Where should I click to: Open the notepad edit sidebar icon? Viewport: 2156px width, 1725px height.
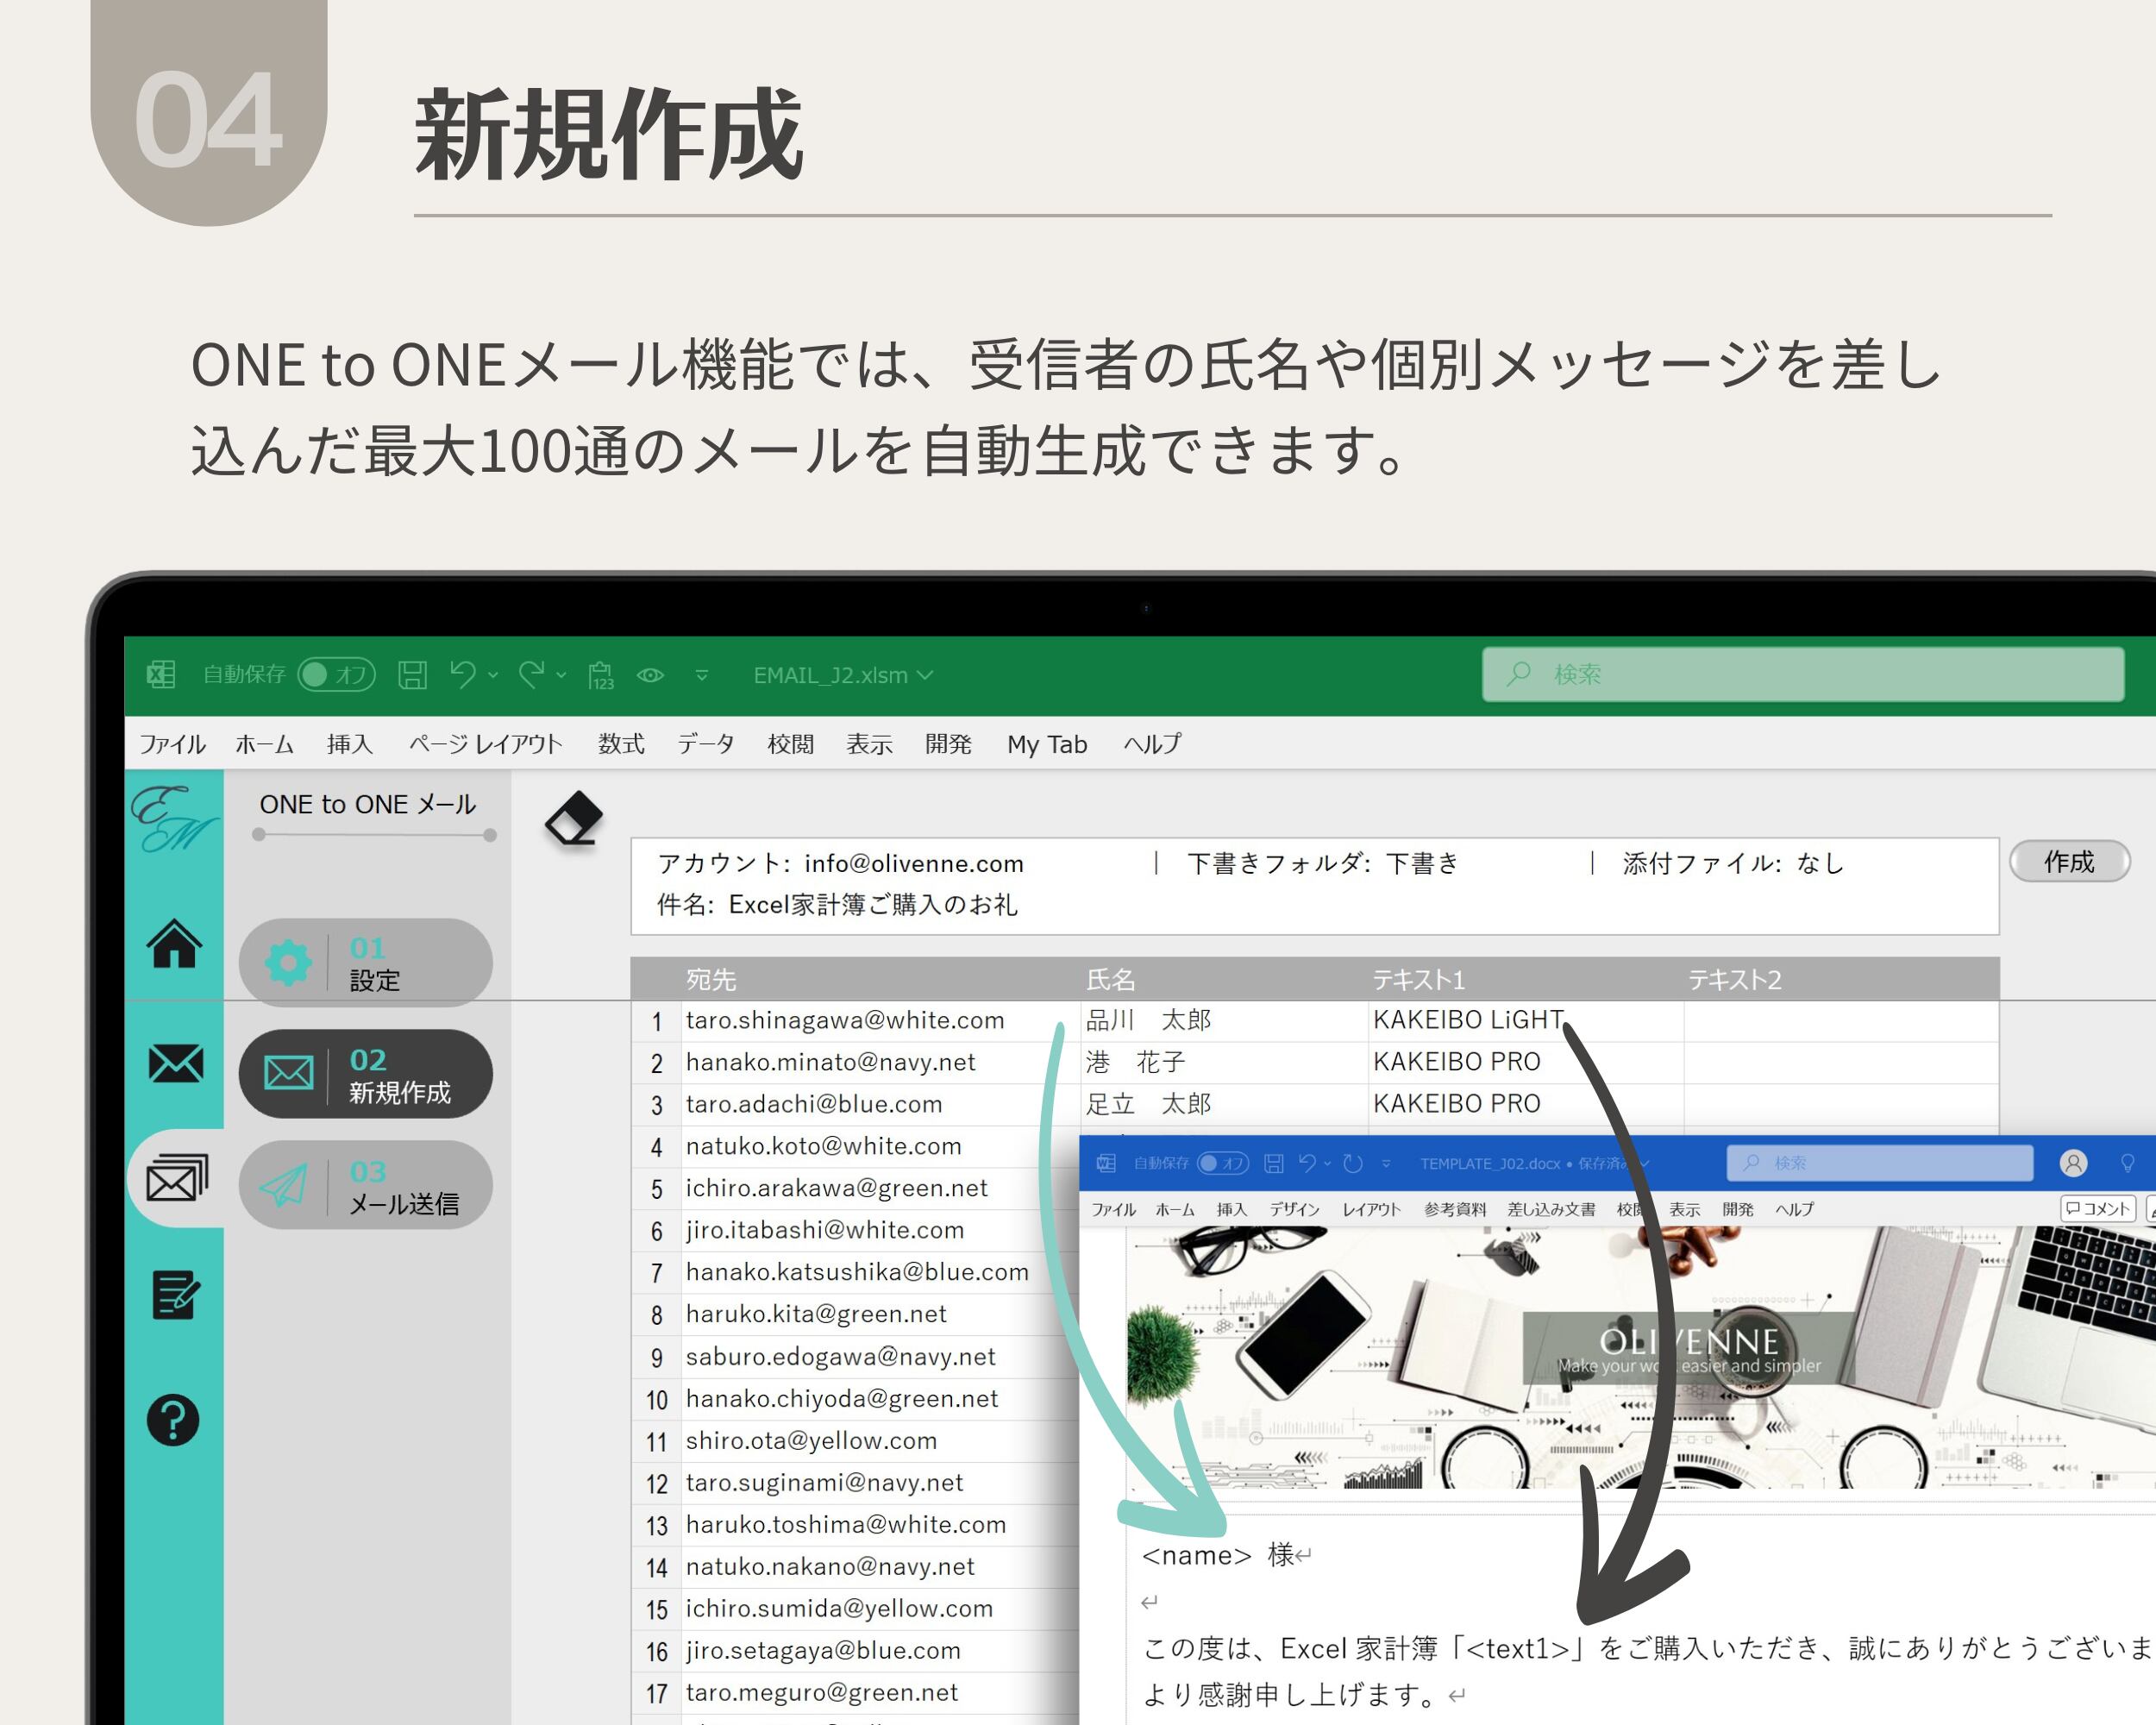click(175, 1294)
